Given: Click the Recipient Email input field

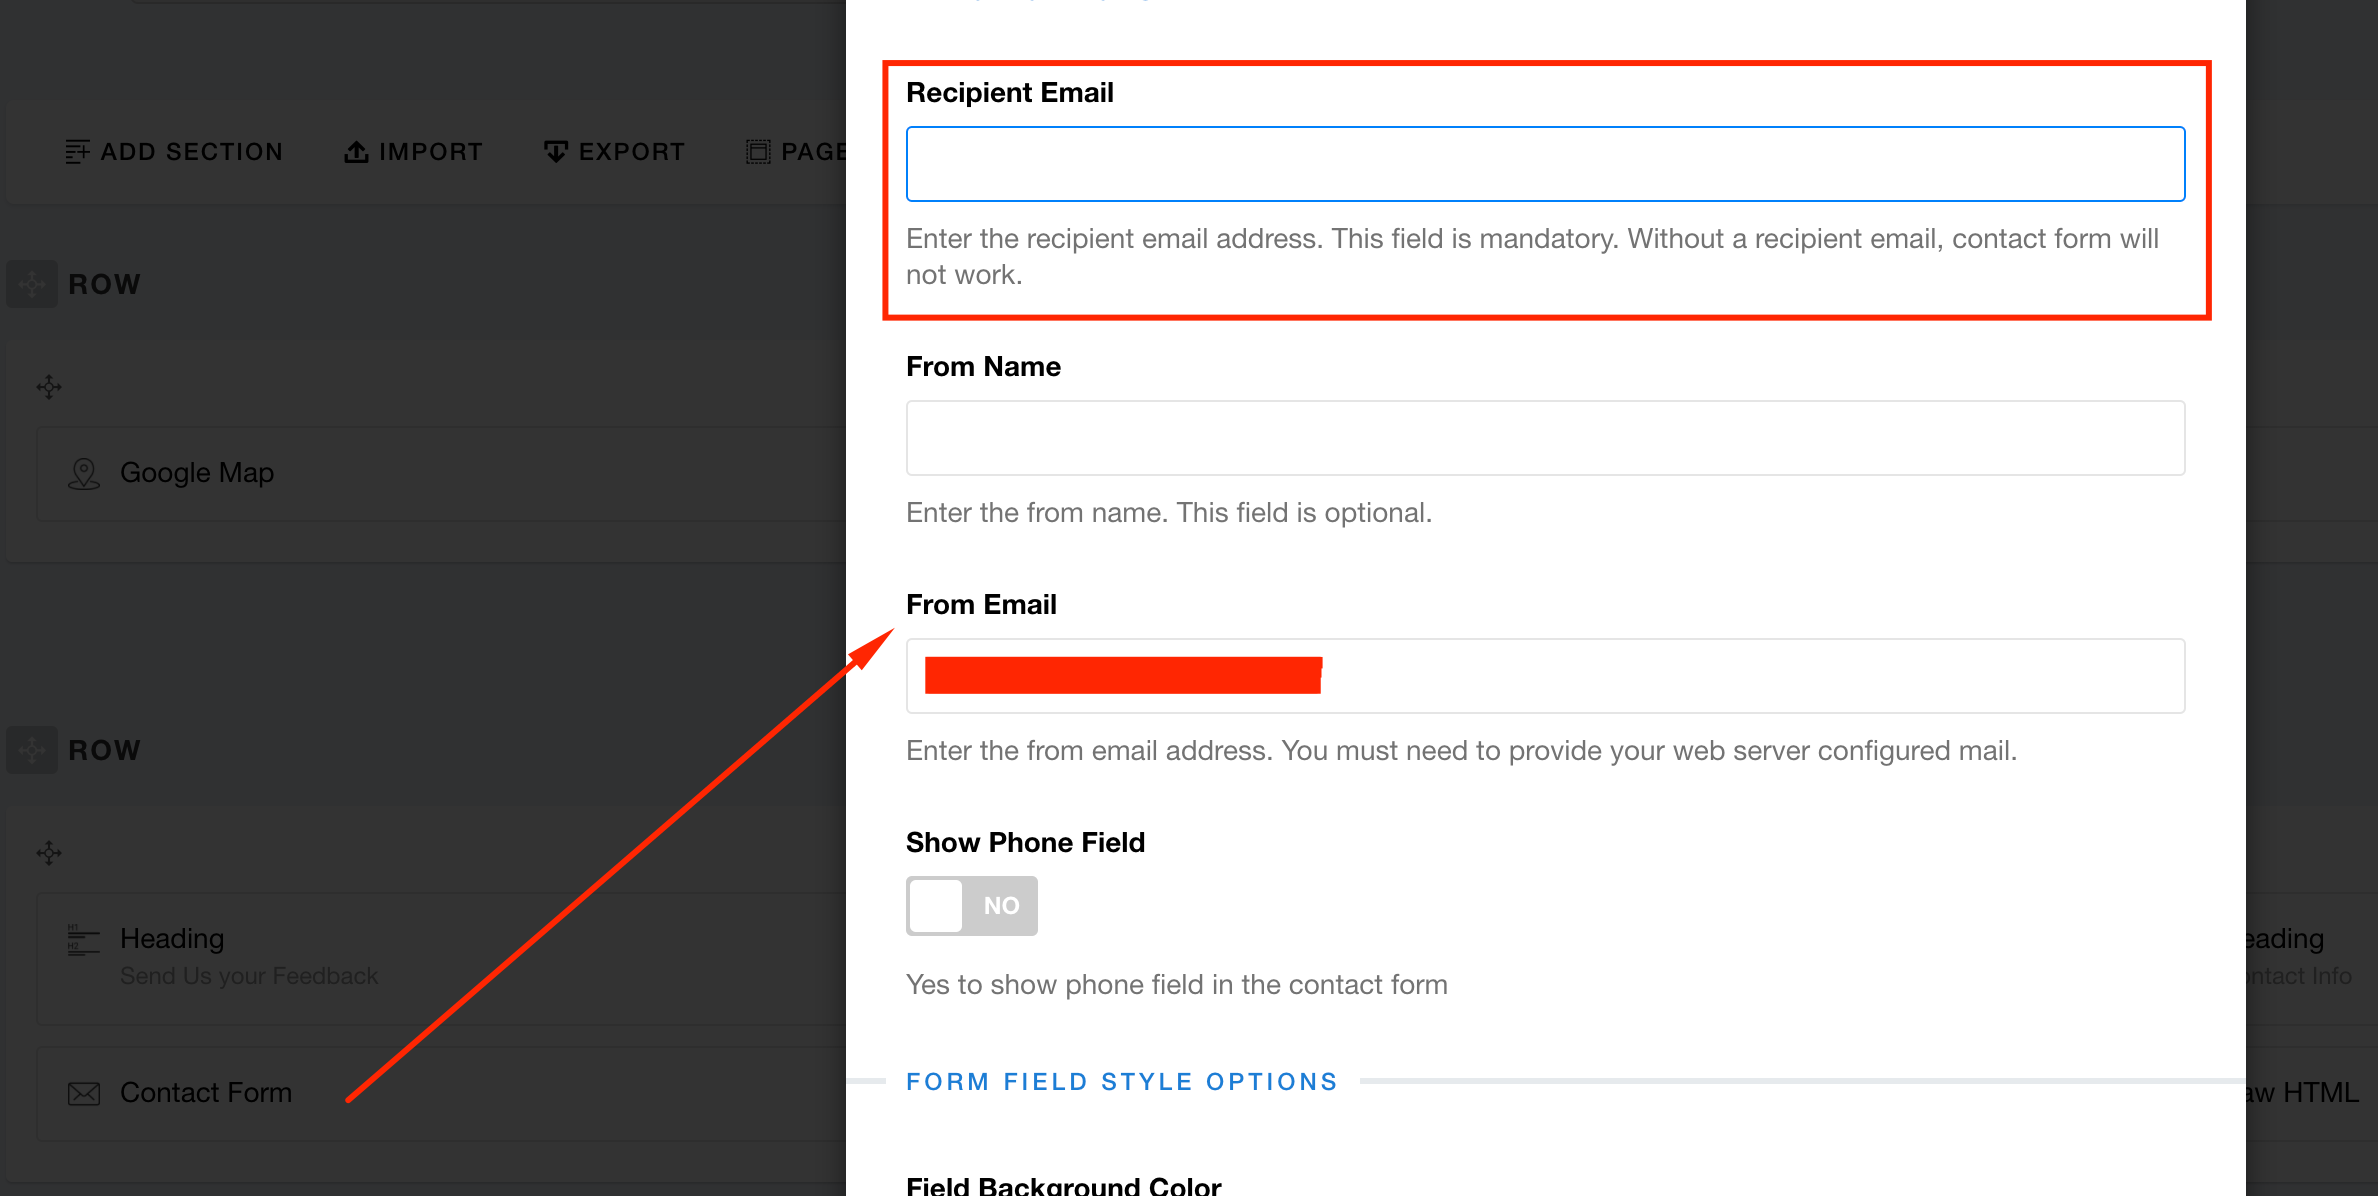Looking at the screenshot, I should (x=1545, y=164).
